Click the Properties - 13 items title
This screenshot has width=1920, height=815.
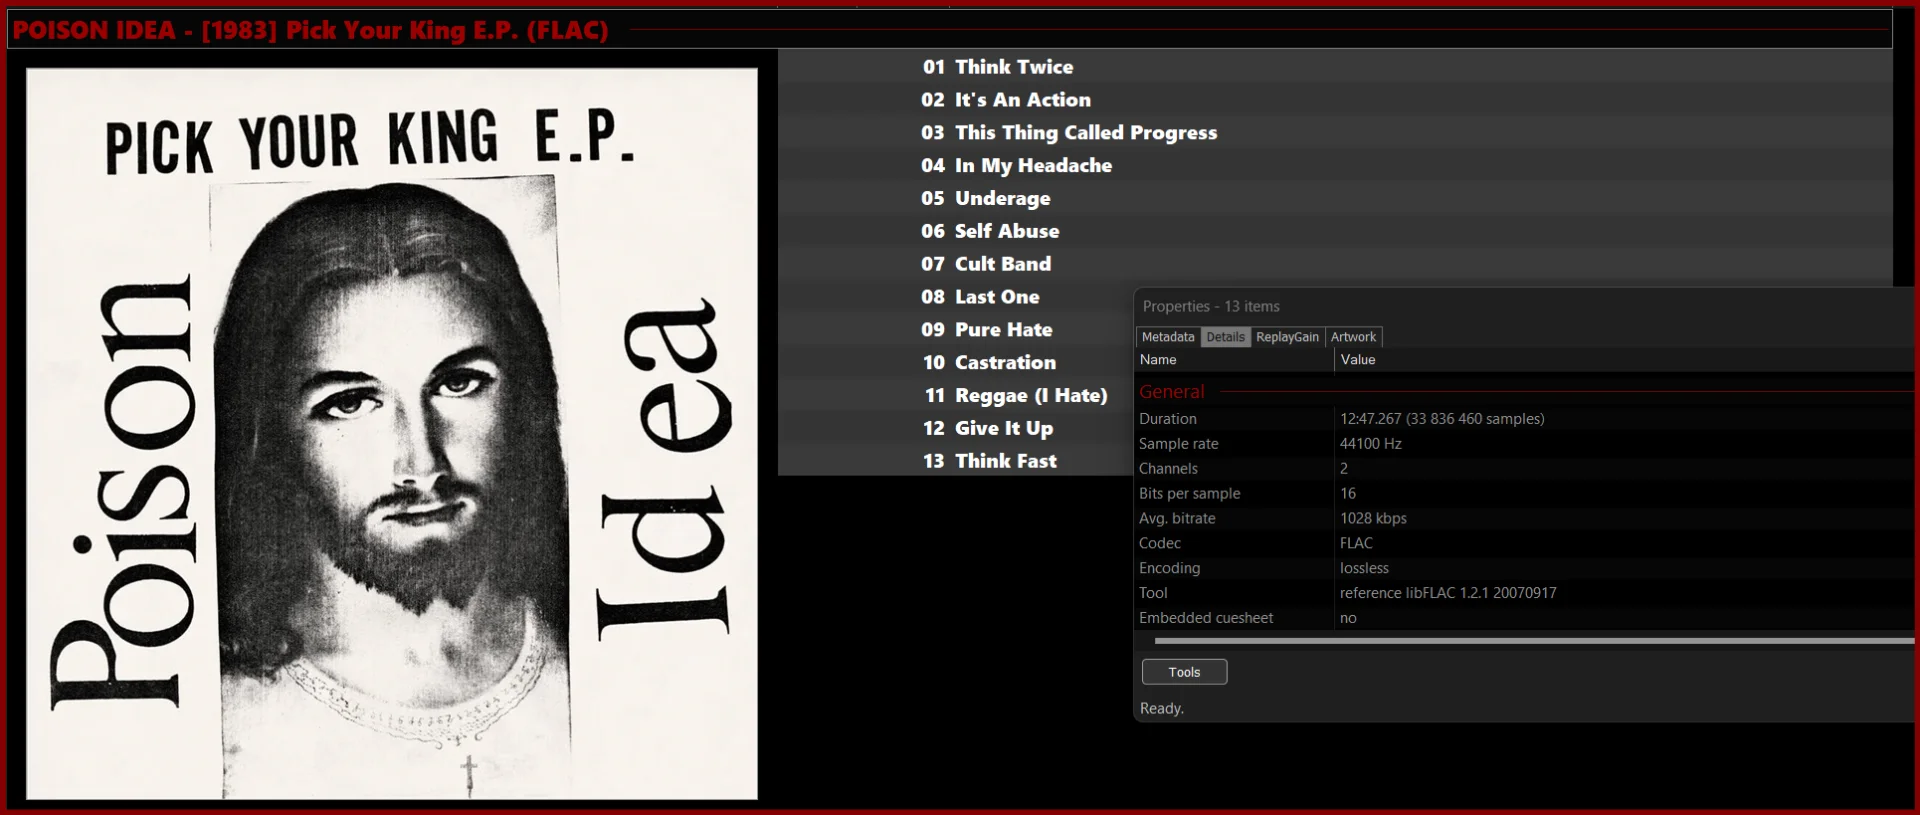1211,306
